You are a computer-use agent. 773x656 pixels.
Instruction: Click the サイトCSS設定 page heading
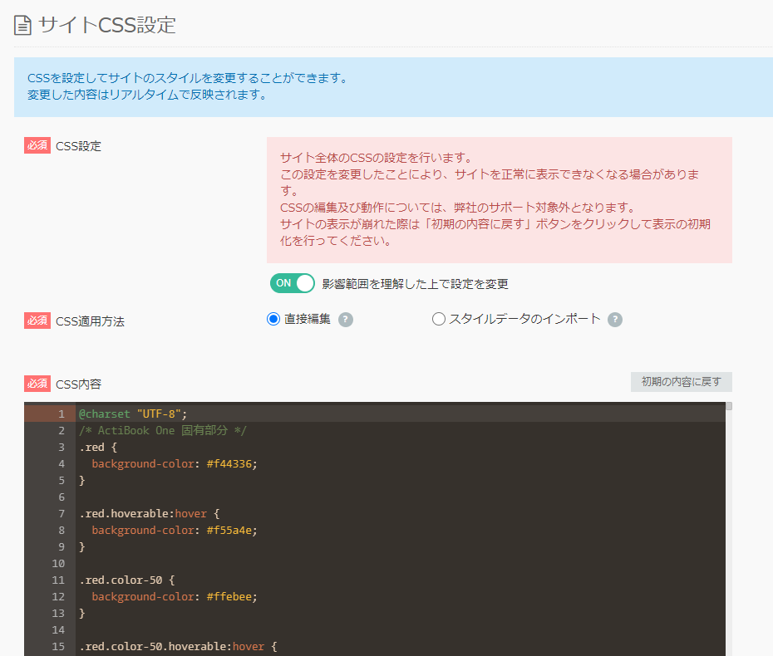(x=107, y=25)
